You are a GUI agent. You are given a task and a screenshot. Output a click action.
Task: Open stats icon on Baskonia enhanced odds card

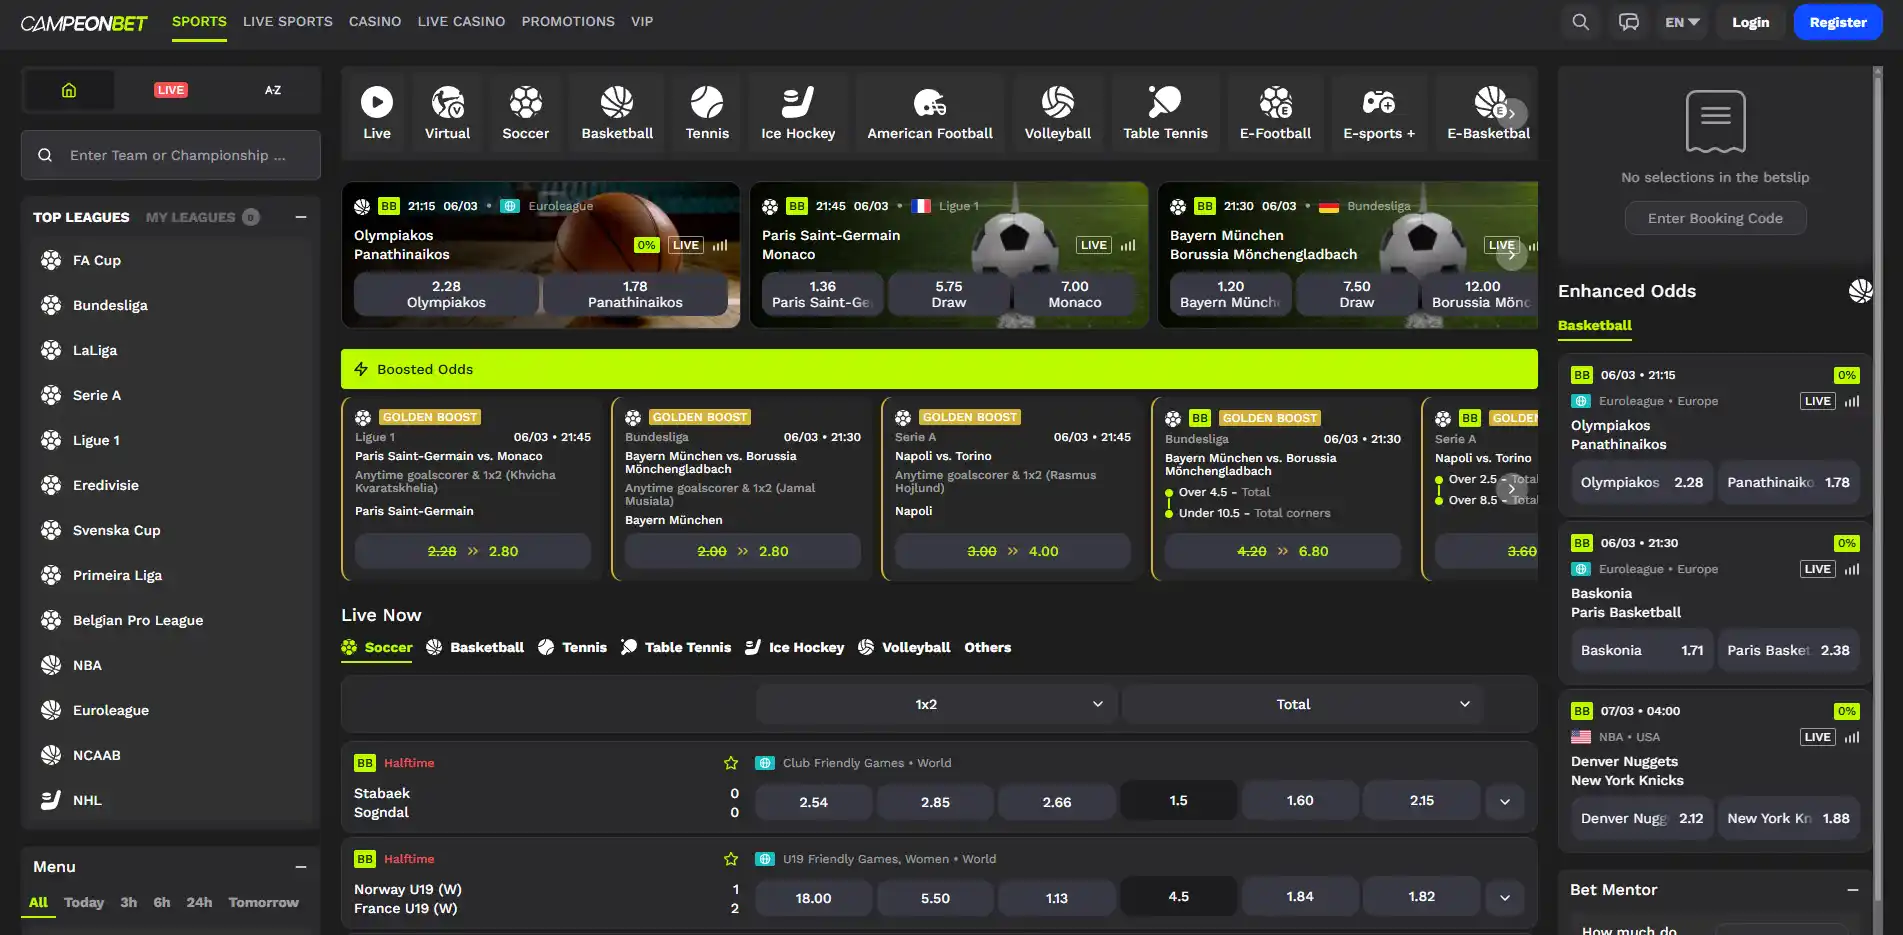tap(1852, 569)
